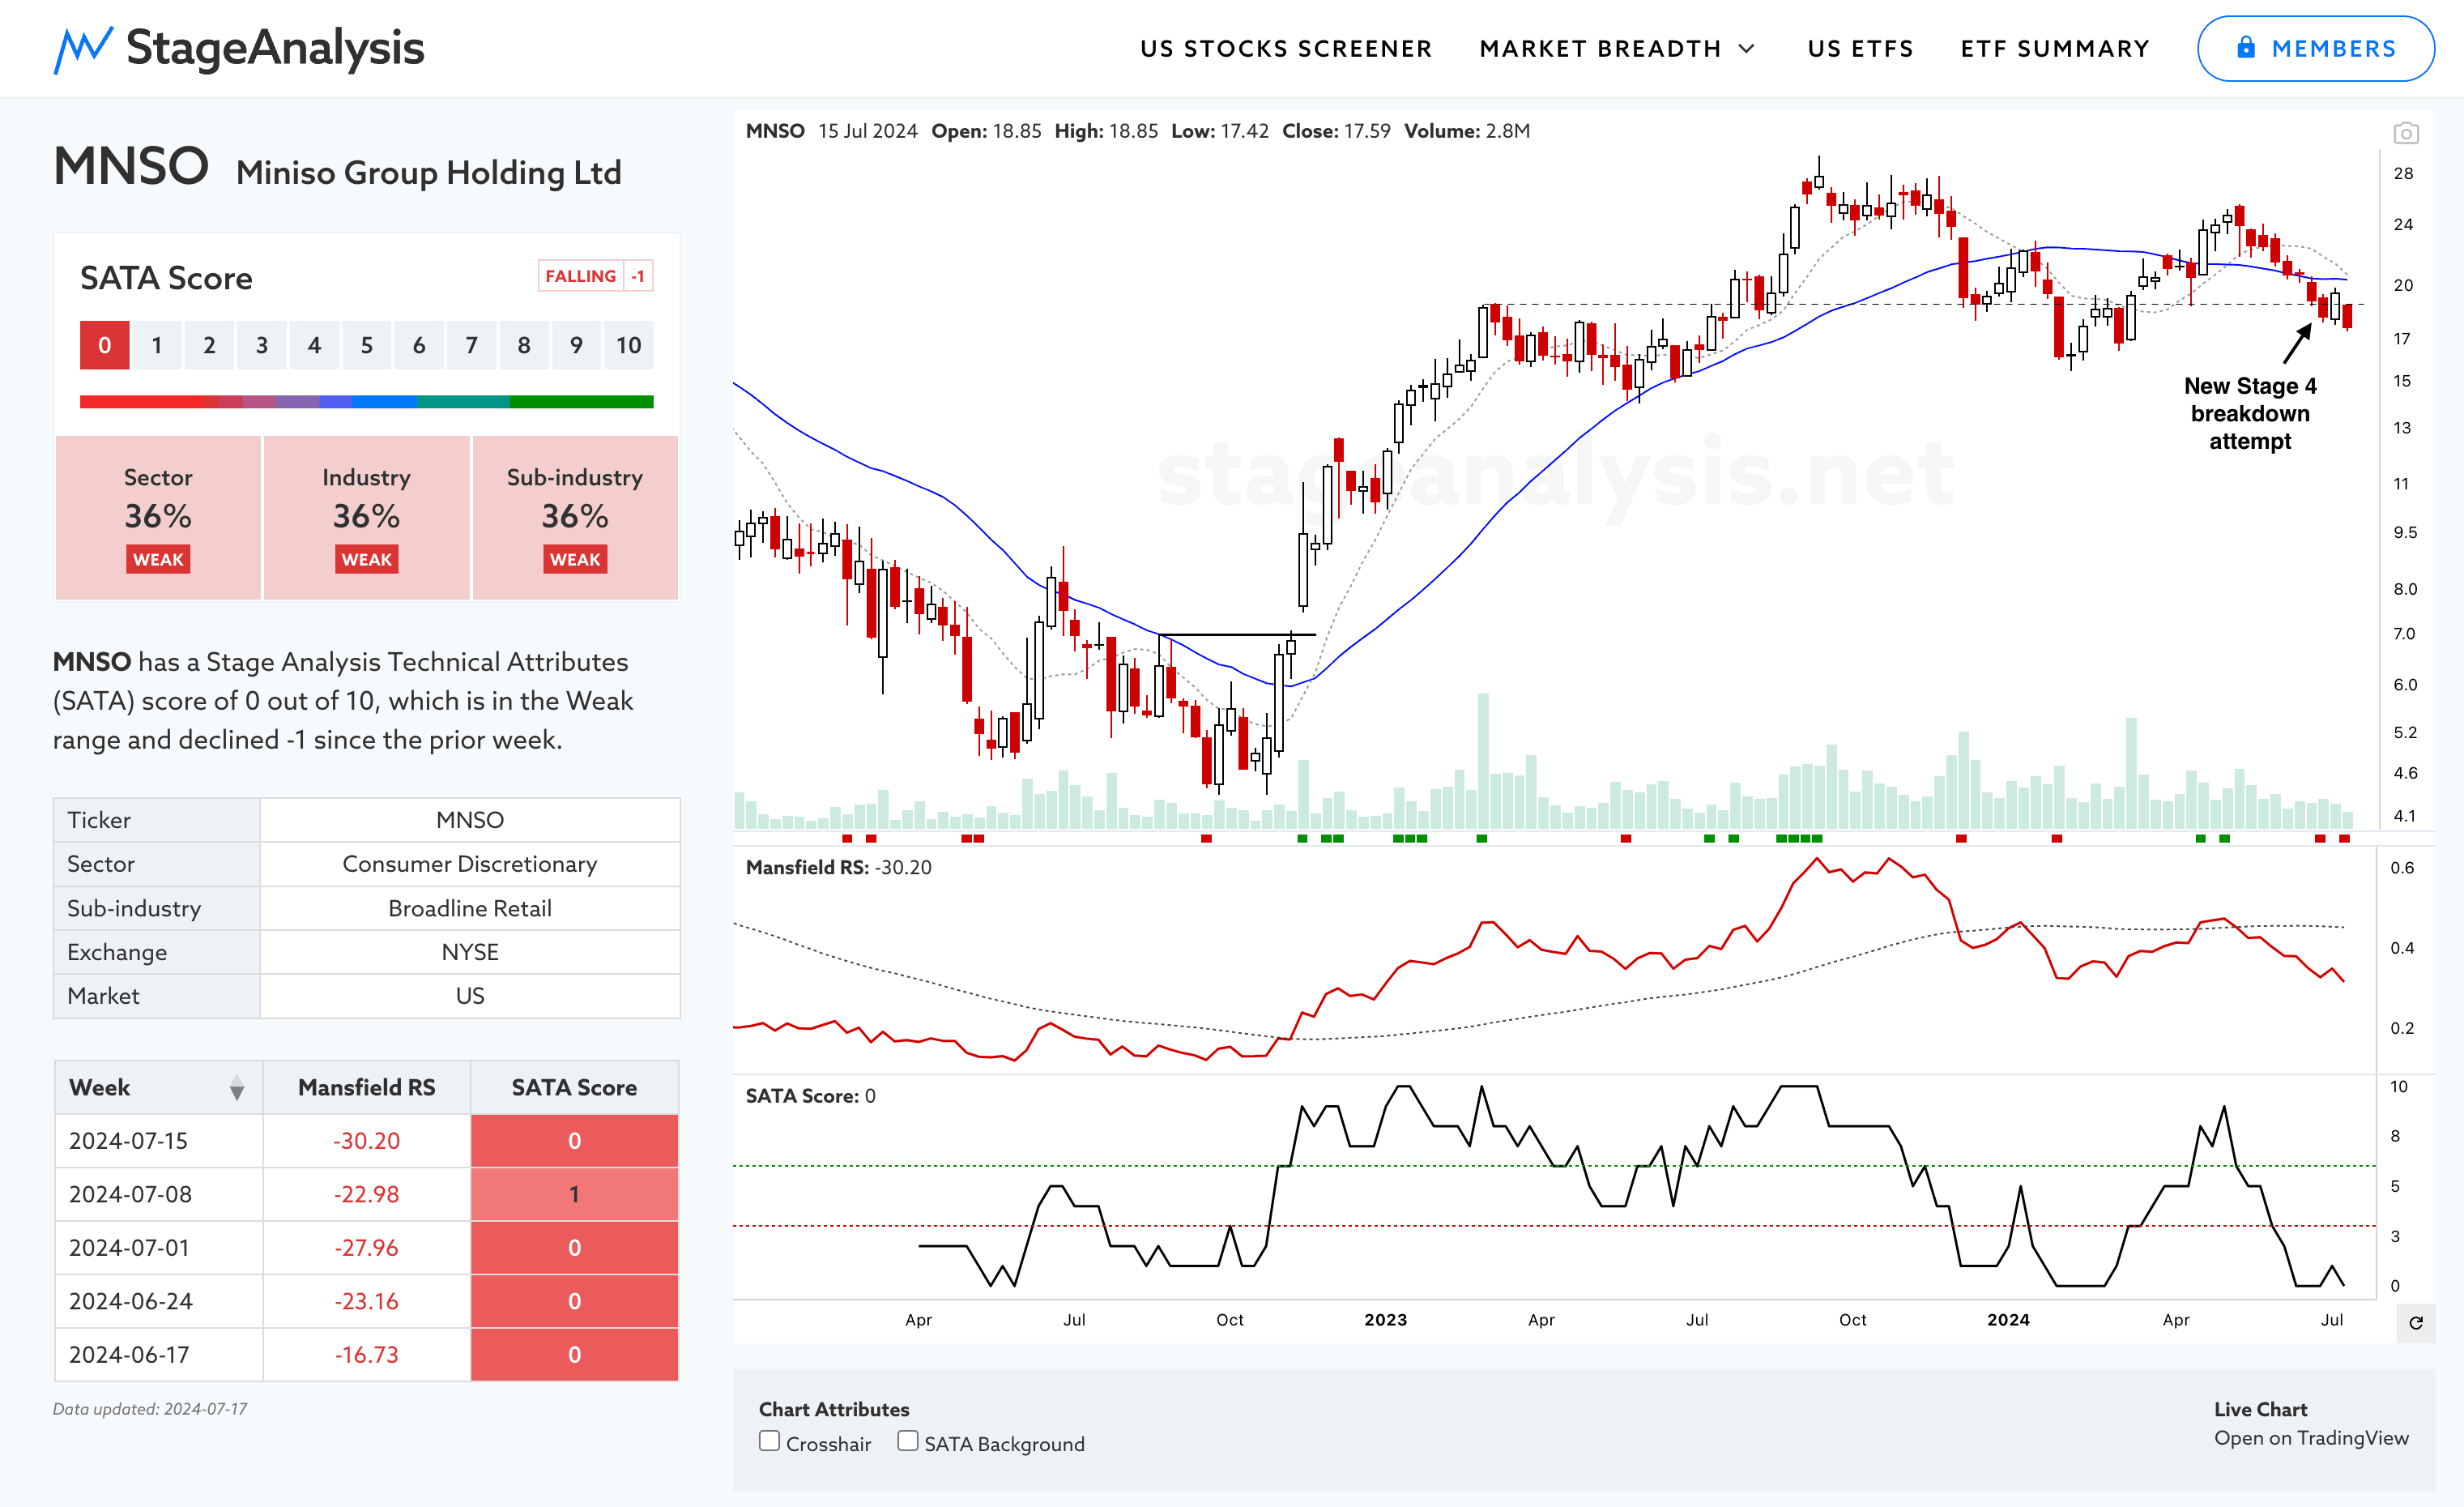Click the StageAnalysis site title

pyautogui.click(x=275, y=48)
